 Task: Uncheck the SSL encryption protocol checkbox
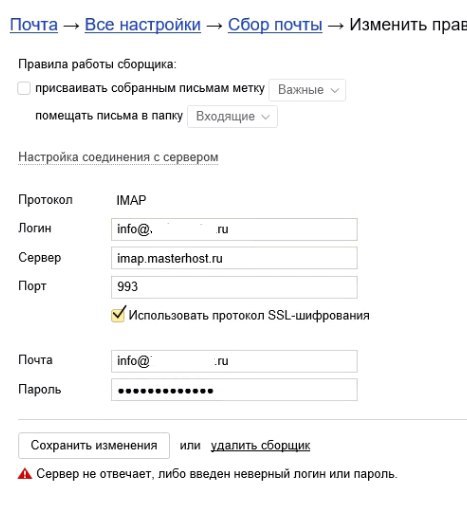[118, 315]
